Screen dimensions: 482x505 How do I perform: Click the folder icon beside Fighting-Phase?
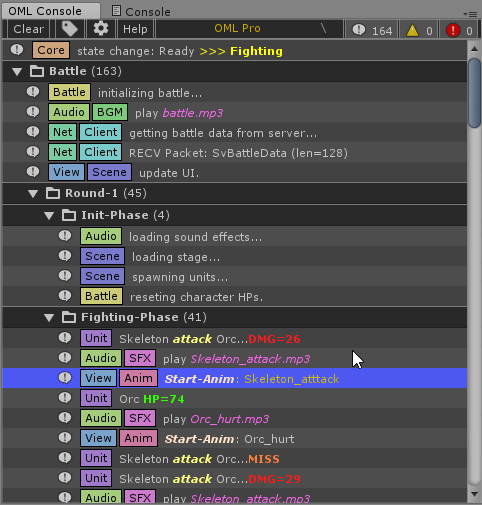[x=69, y=317]
